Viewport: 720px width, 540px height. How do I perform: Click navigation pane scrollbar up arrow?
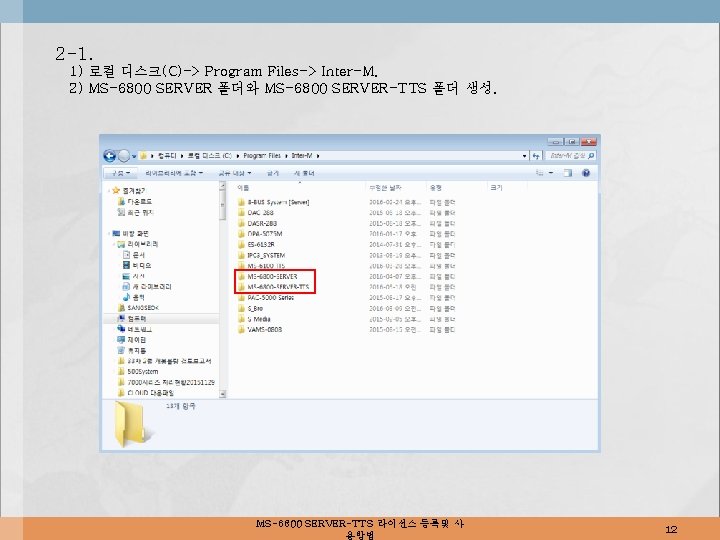[x=223, y=186]
